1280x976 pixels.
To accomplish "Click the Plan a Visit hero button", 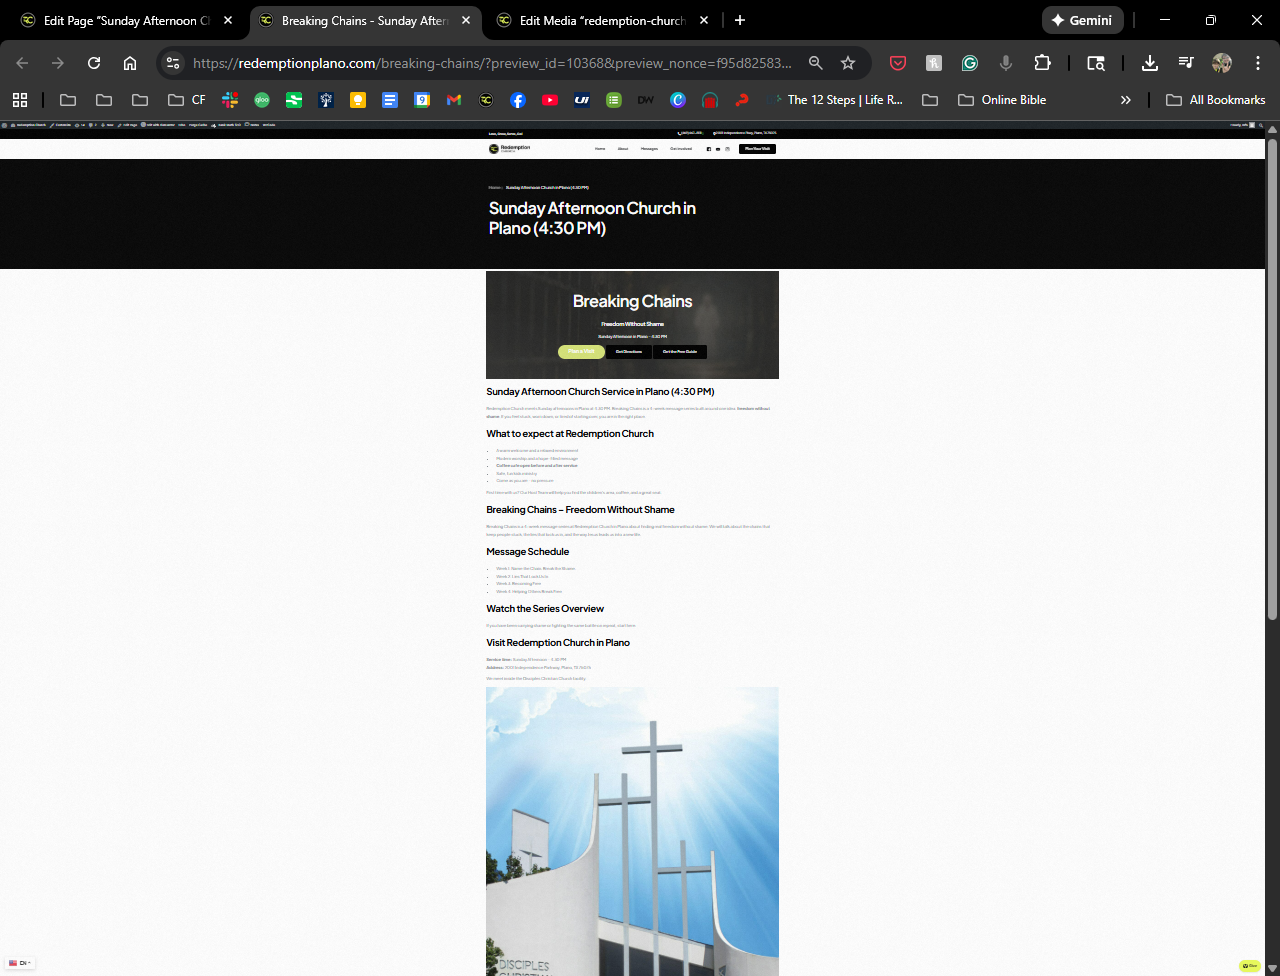I will (581, 352).
